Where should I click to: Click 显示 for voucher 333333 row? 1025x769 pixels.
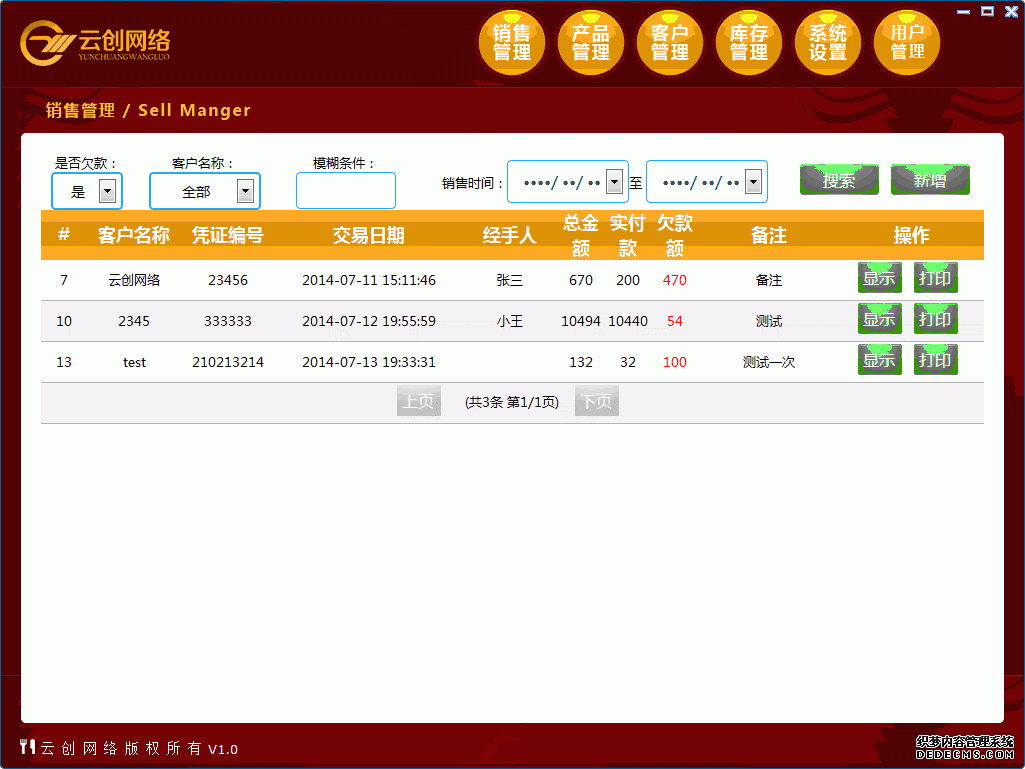(879, 319)
